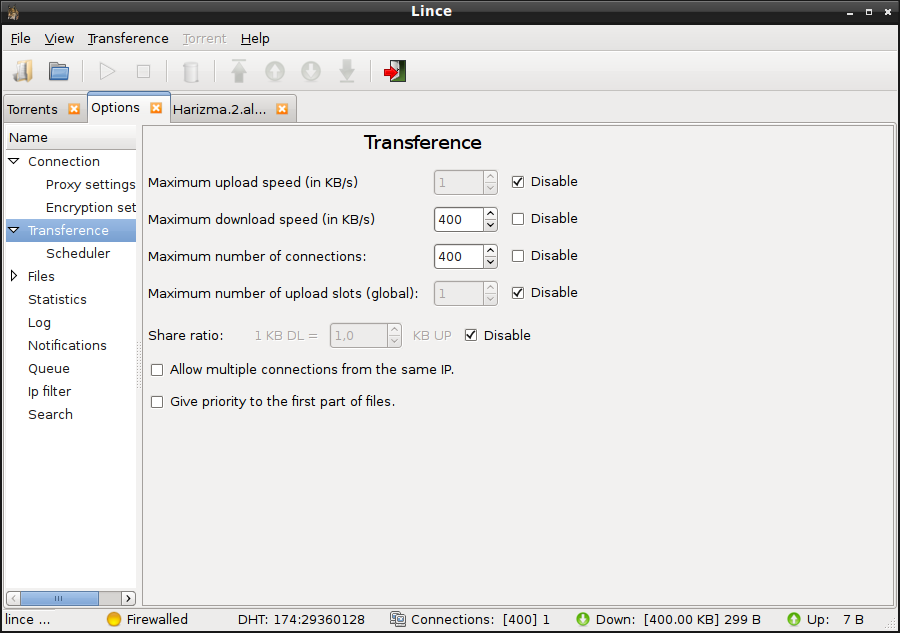Enable Allow multiple connections from same IP
Screen dimensions: 900x633
click(x=157, y=370)
